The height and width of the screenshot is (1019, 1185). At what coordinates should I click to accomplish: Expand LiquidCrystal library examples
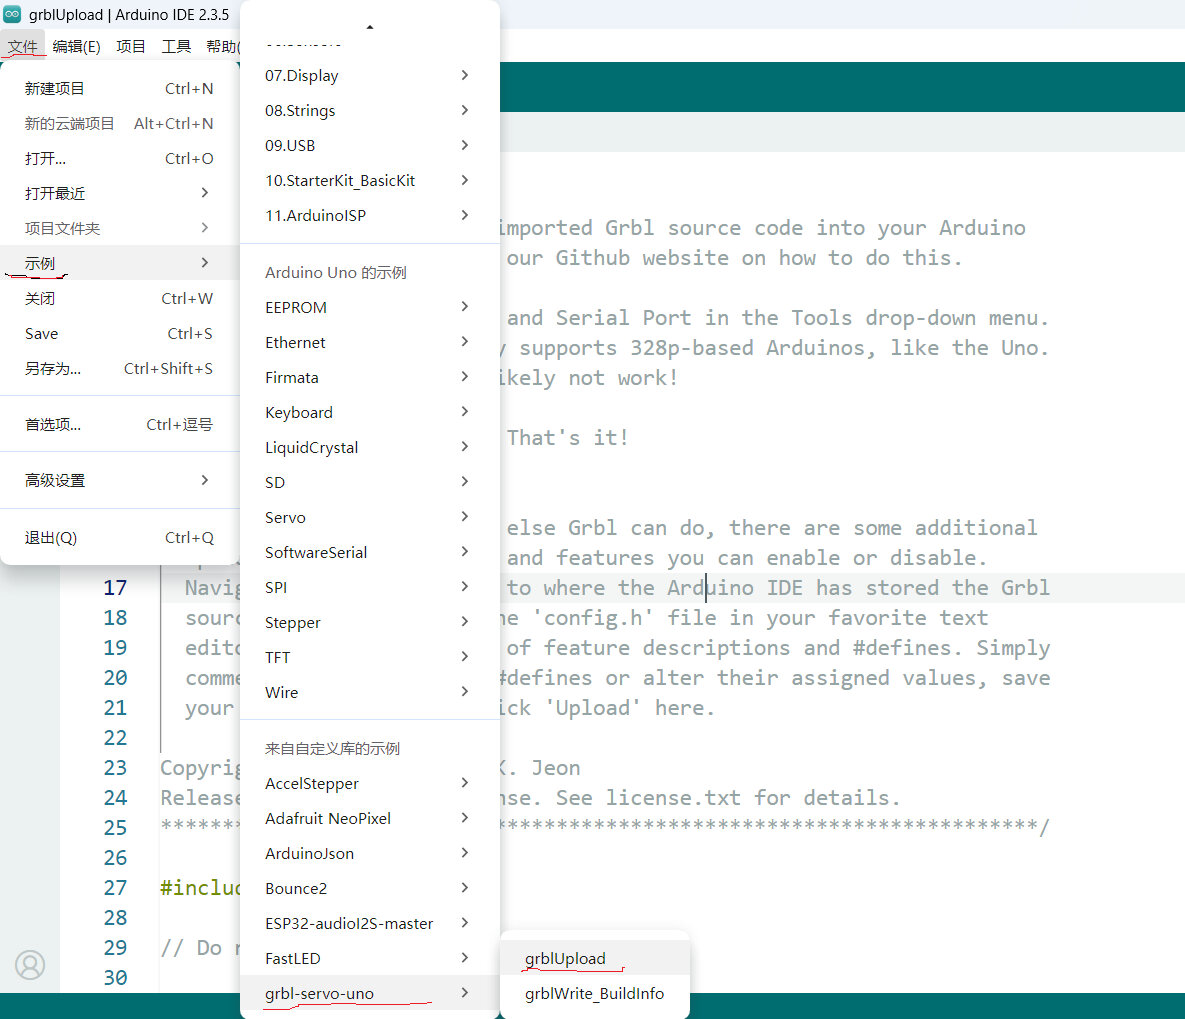pyautogui.click(x=370, y=448)
